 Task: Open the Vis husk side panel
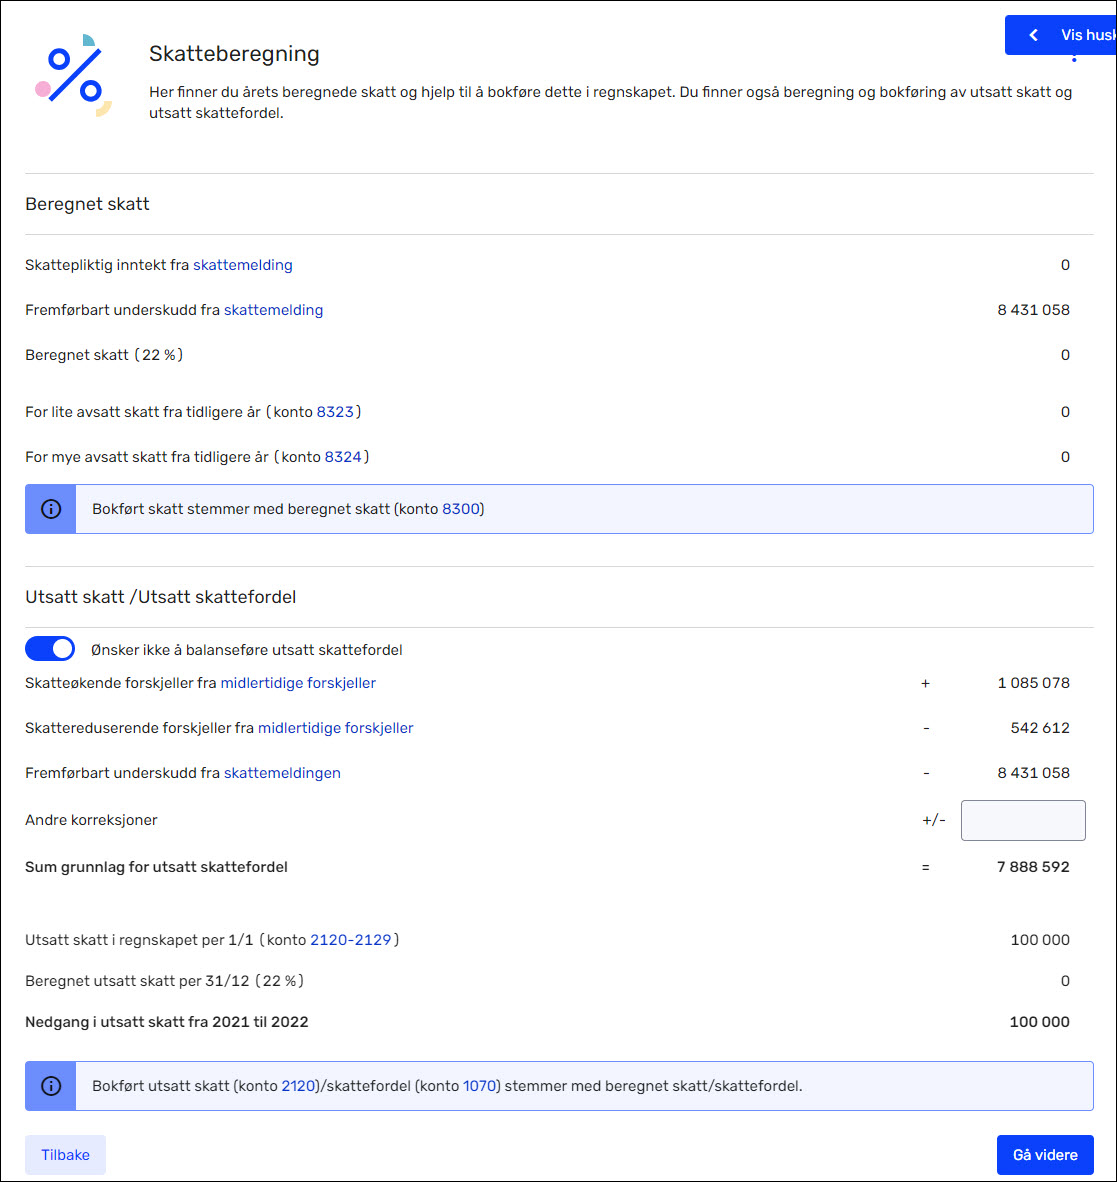1060,35
